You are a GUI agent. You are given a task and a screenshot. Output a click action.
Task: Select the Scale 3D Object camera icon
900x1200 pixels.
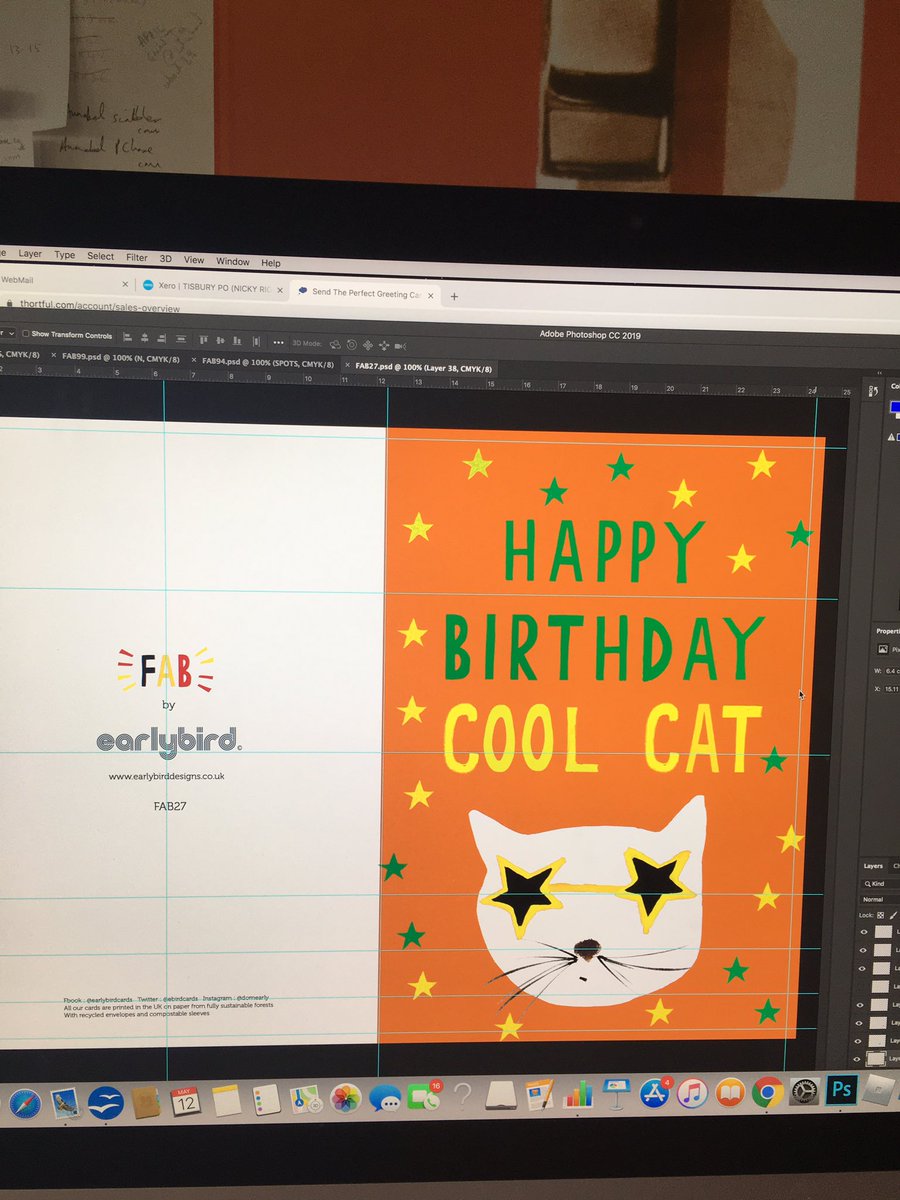coord(400,345)
